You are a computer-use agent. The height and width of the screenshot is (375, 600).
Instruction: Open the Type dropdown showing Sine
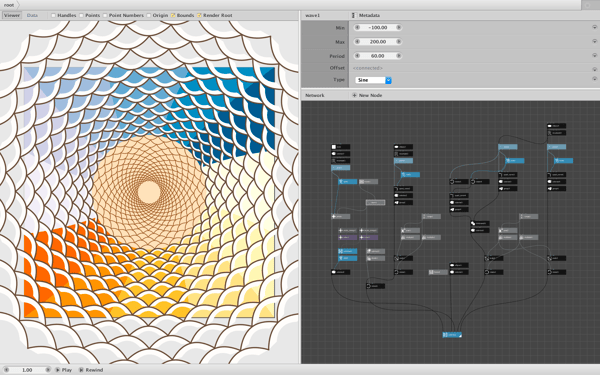point(373,80)
